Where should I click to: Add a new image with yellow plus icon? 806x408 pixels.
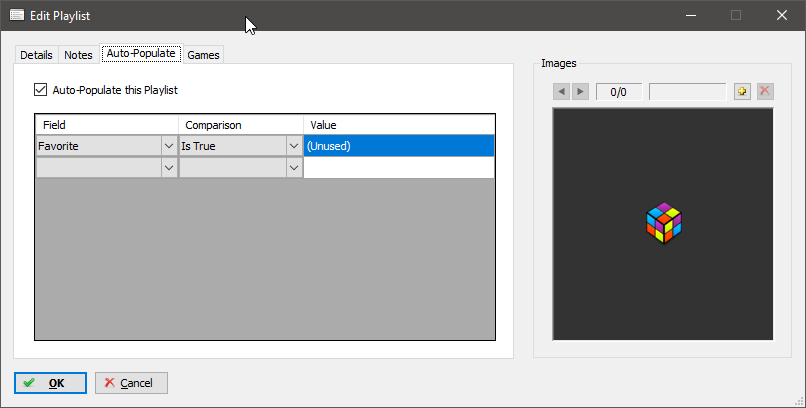[x=742, y=91]
